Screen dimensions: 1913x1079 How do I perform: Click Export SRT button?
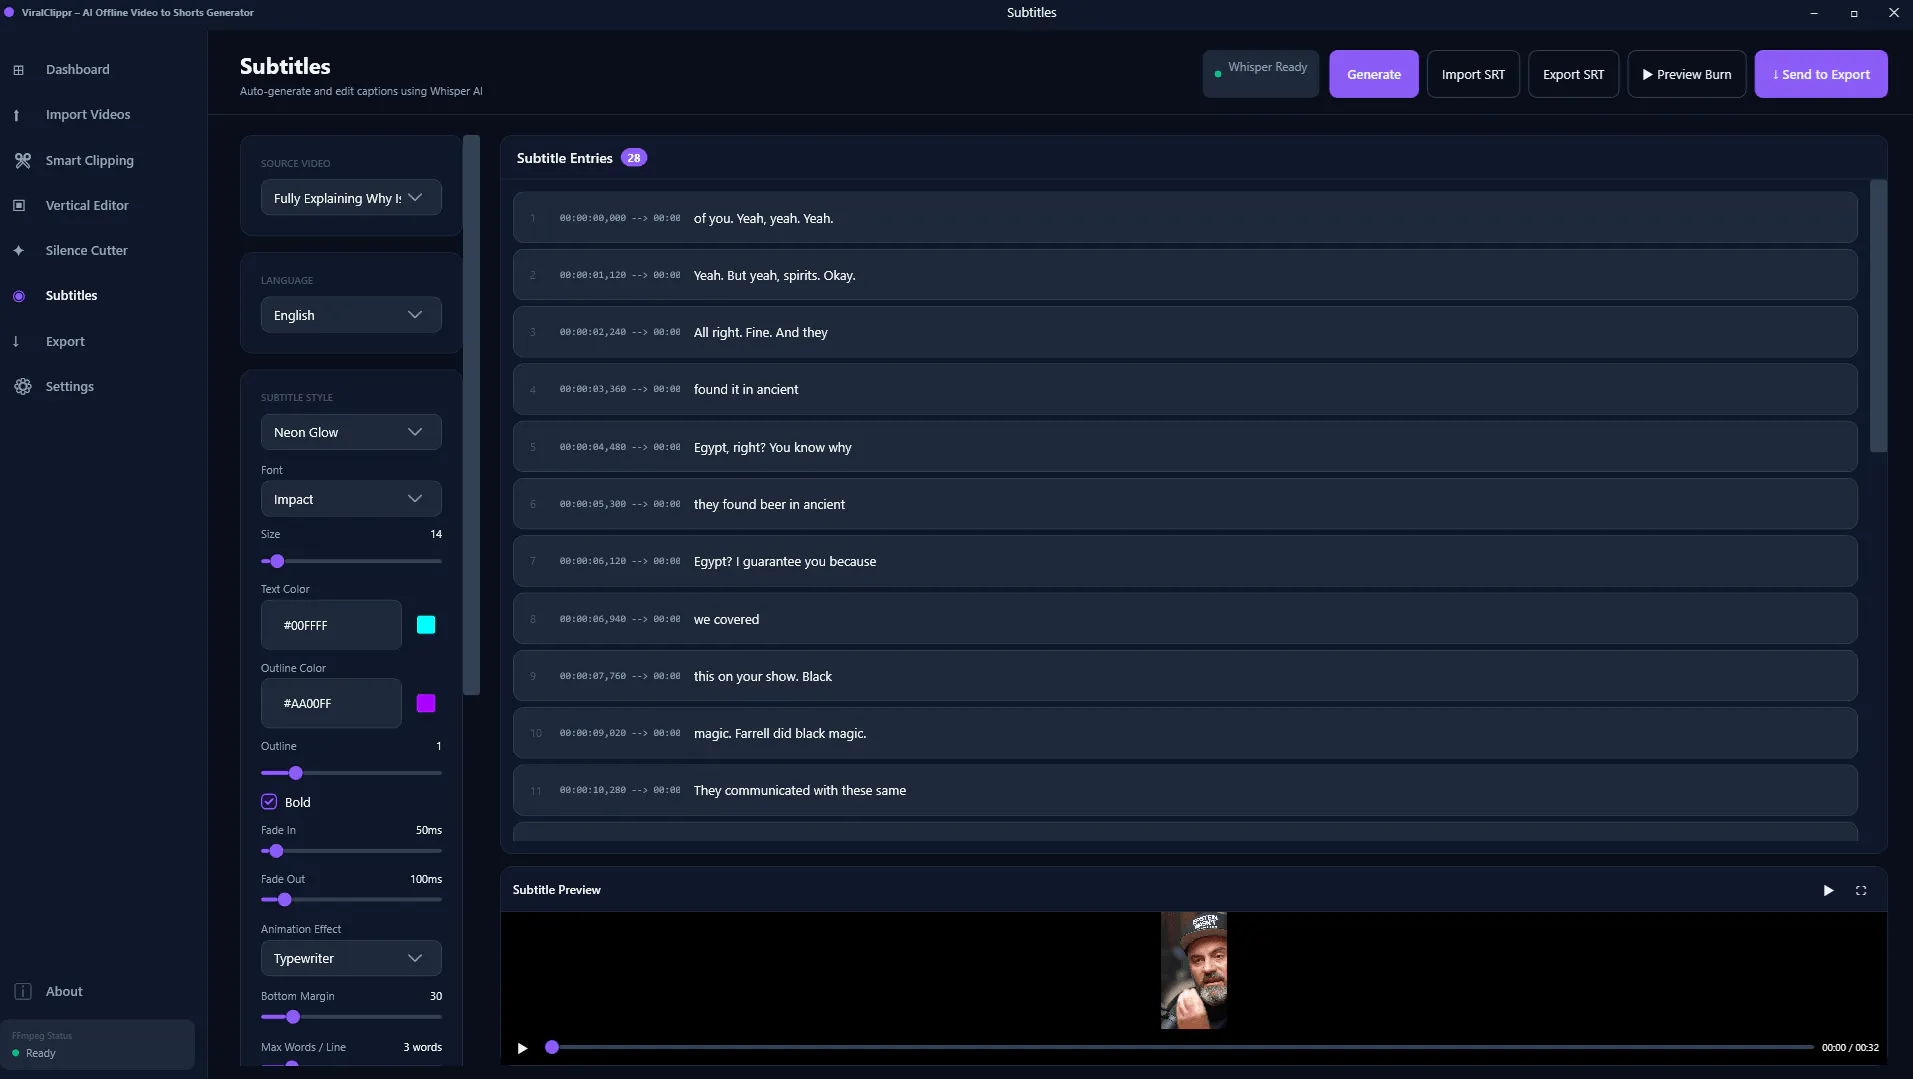pyautogui.click(x=1573, y=74)
